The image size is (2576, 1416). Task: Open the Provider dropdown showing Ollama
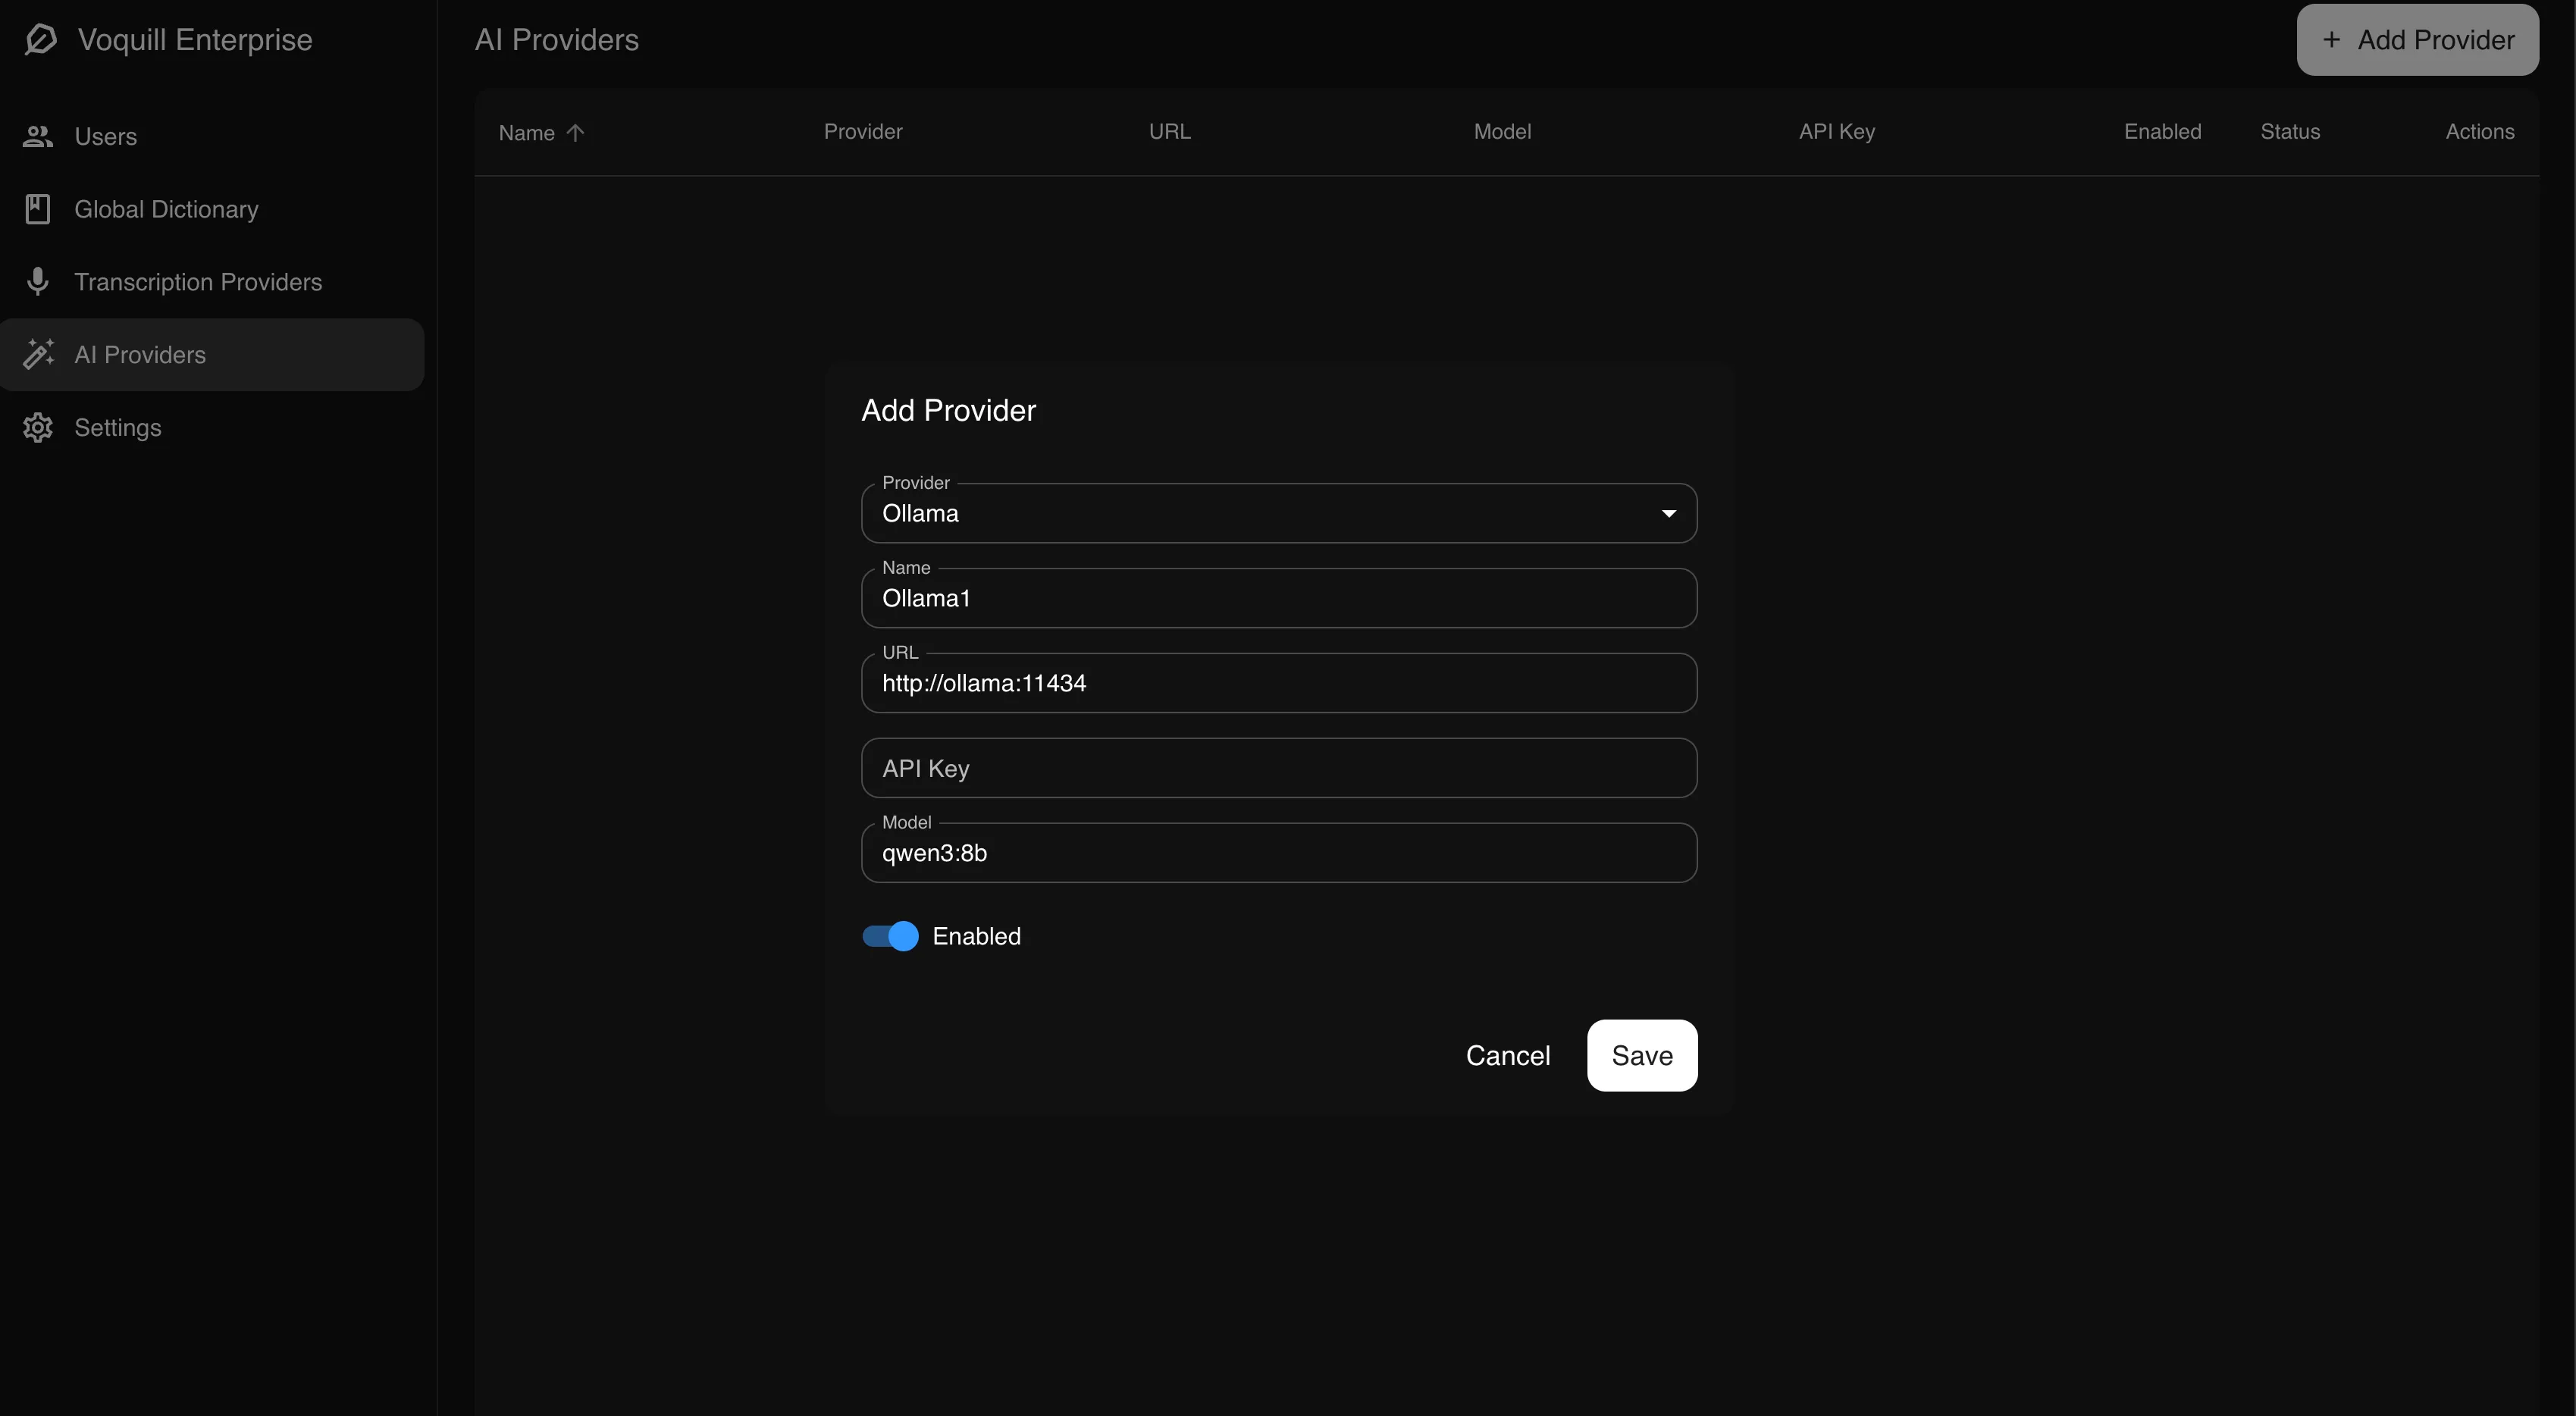tap(1278, 513)
